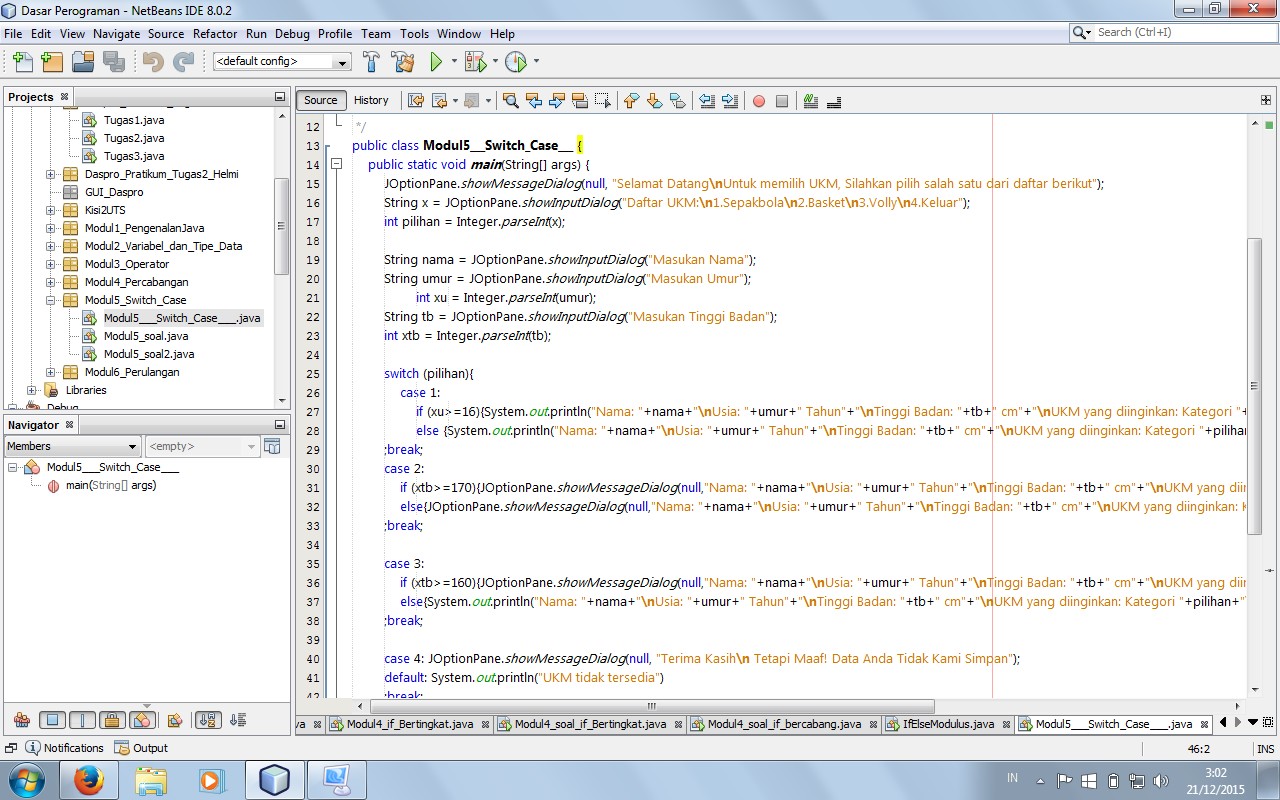Click the Source view button

[x=321, y=100]
